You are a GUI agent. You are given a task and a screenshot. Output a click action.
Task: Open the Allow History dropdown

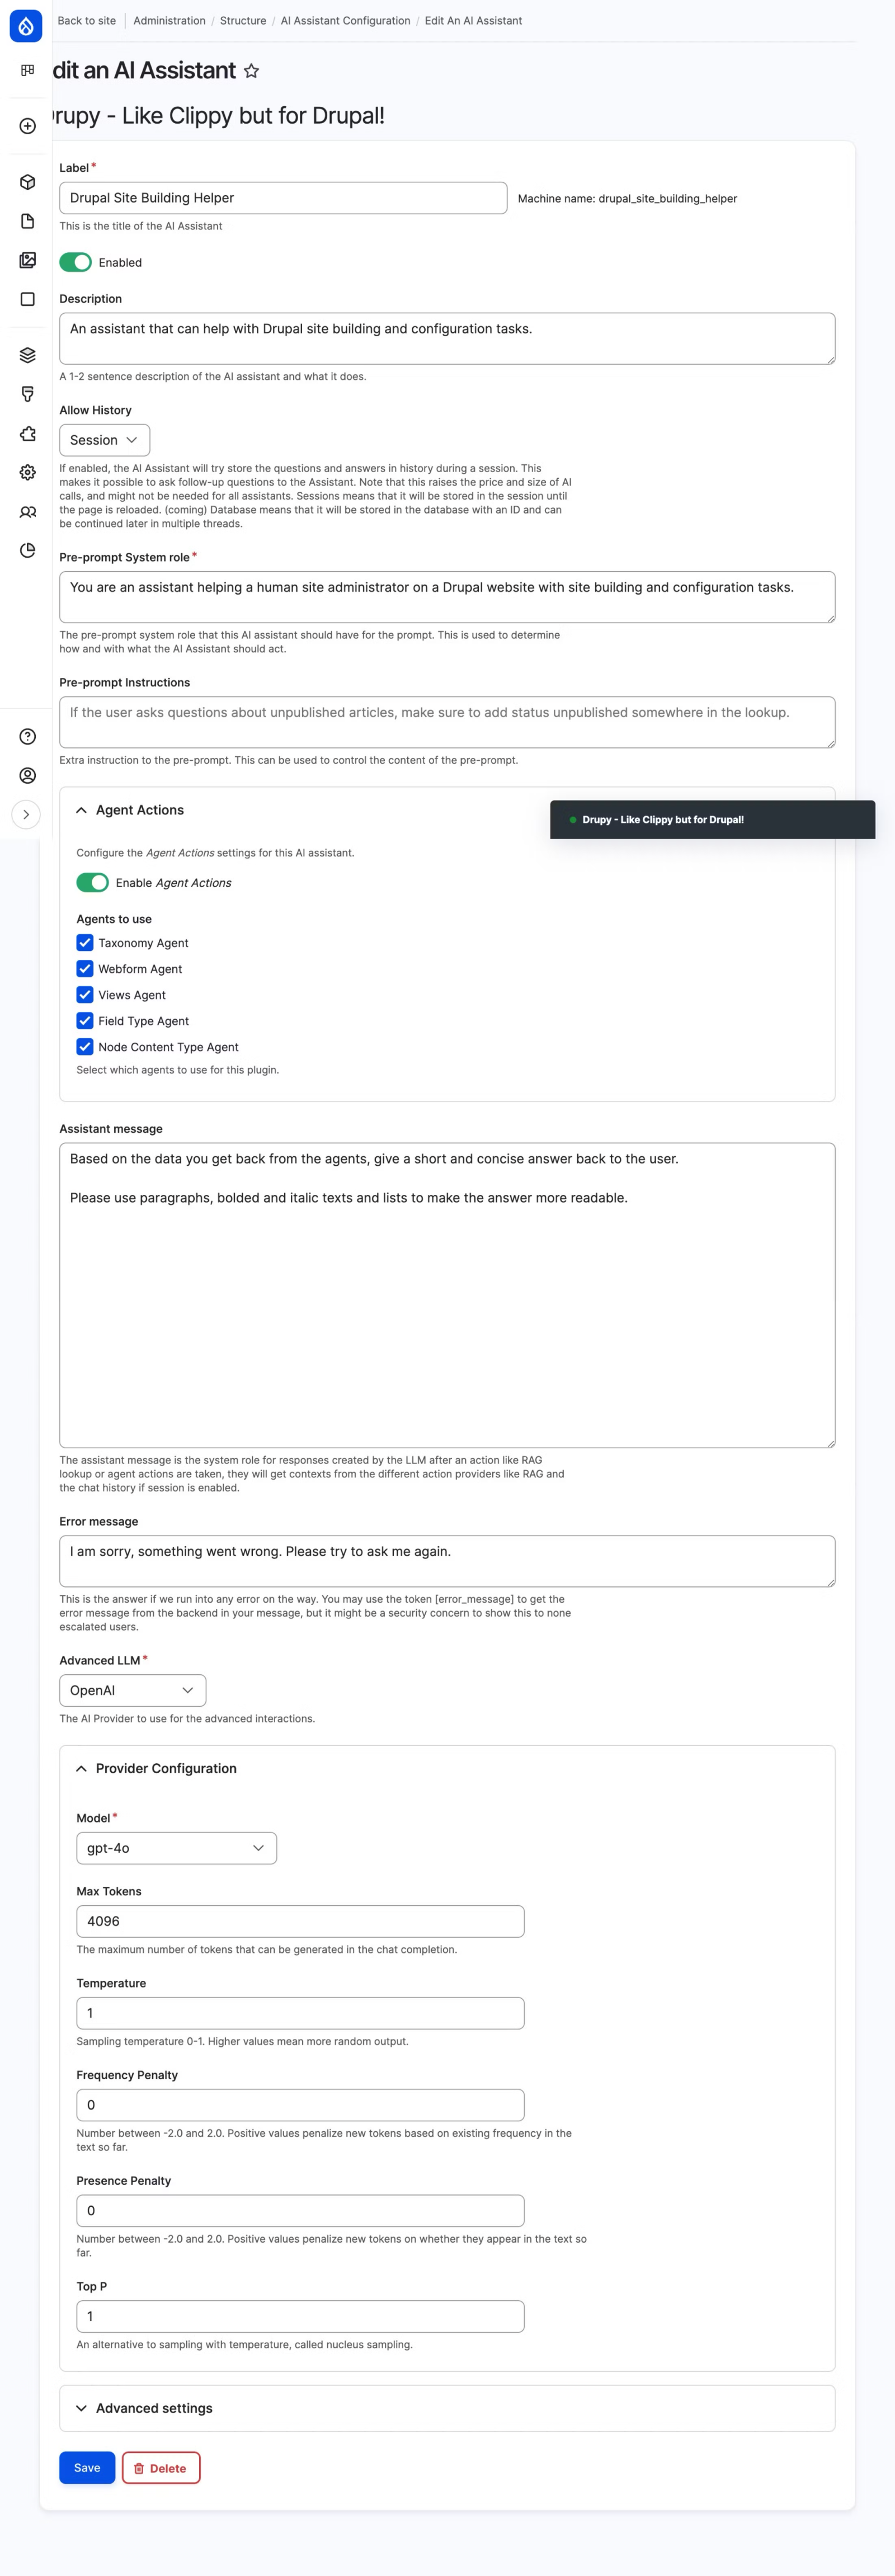[104, 439]
